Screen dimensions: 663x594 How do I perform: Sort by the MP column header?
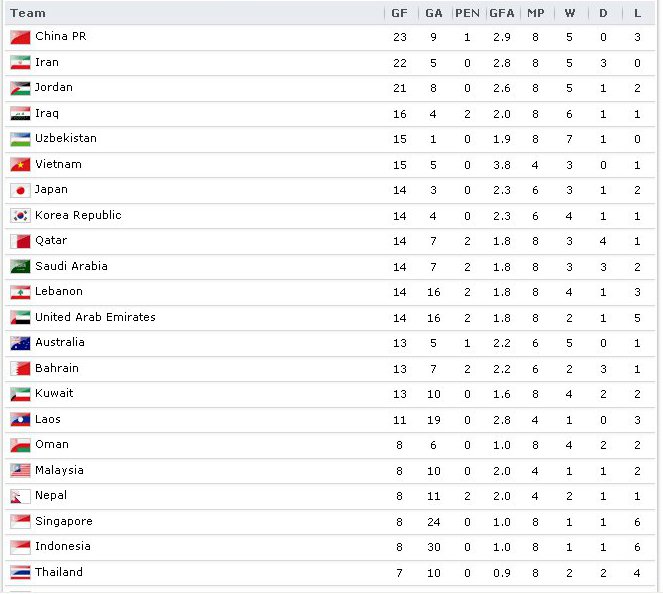[536, 13]
